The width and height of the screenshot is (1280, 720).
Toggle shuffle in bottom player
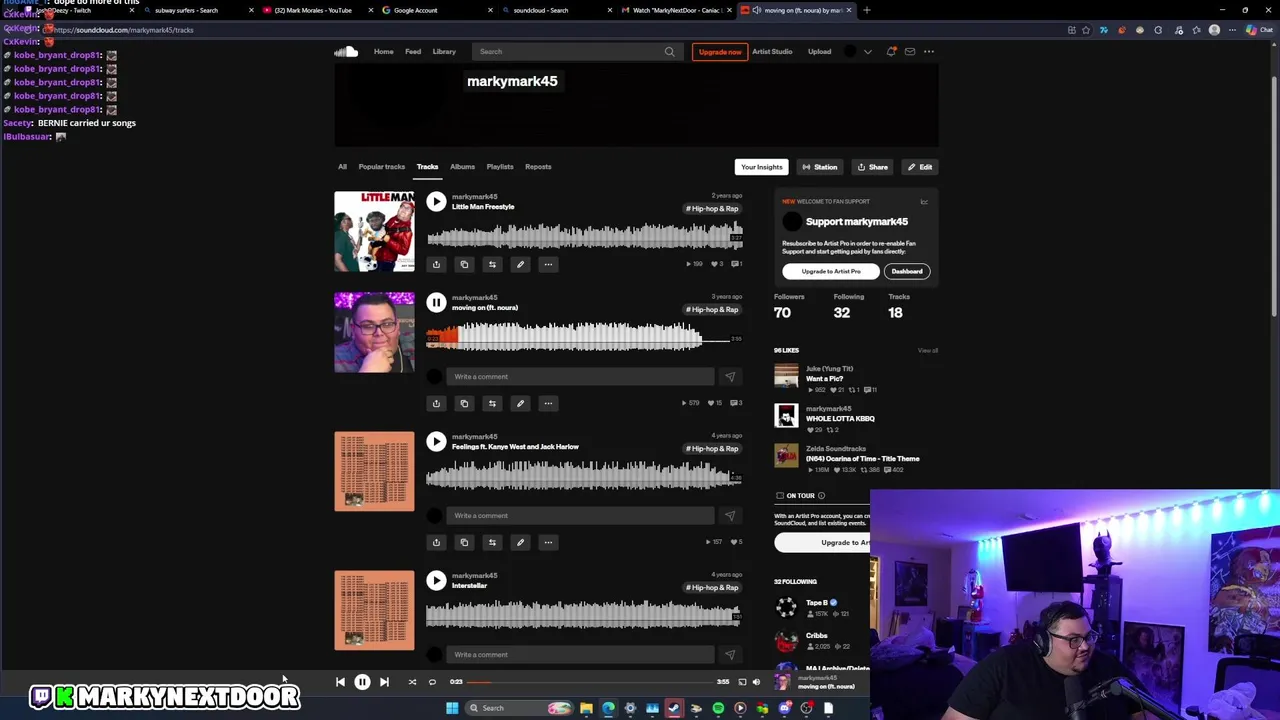412,682
